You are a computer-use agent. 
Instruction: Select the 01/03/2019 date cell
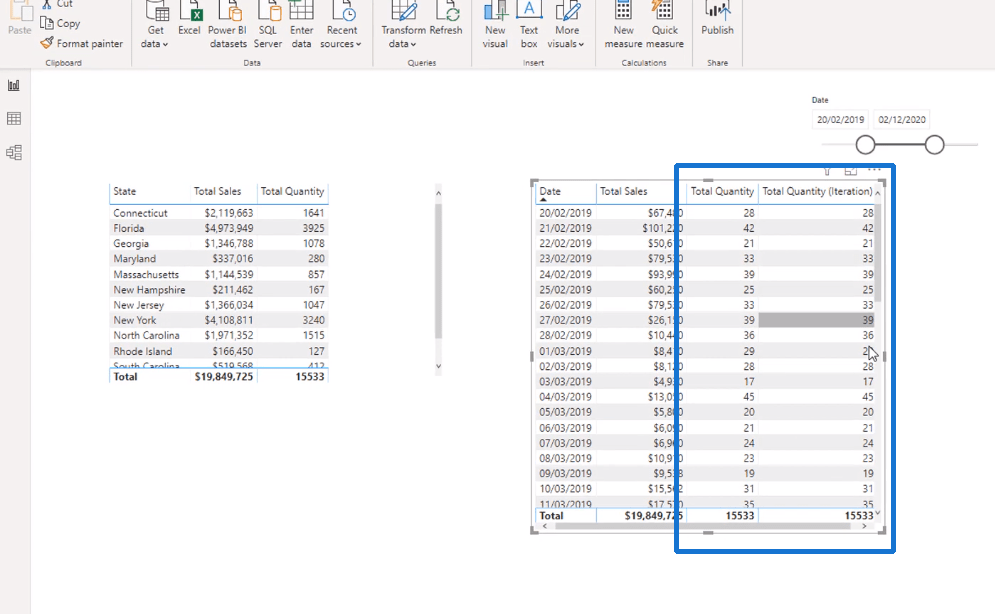(x=565, y=351)
